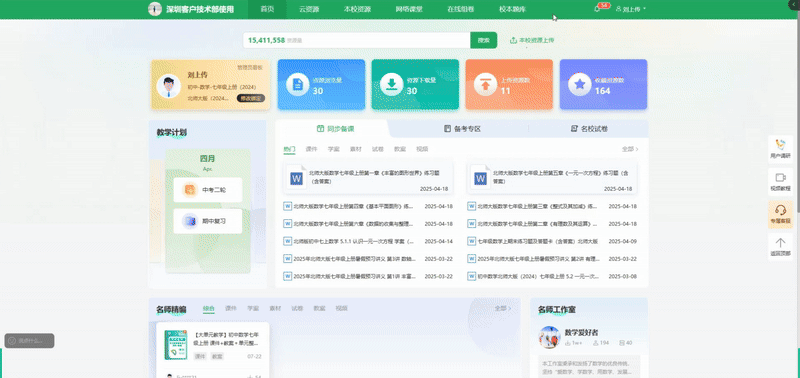Screen dimensions: 800x378
Task: Click Word icon beside 第2讲 预习讲义 row
Action: [471, 259]
